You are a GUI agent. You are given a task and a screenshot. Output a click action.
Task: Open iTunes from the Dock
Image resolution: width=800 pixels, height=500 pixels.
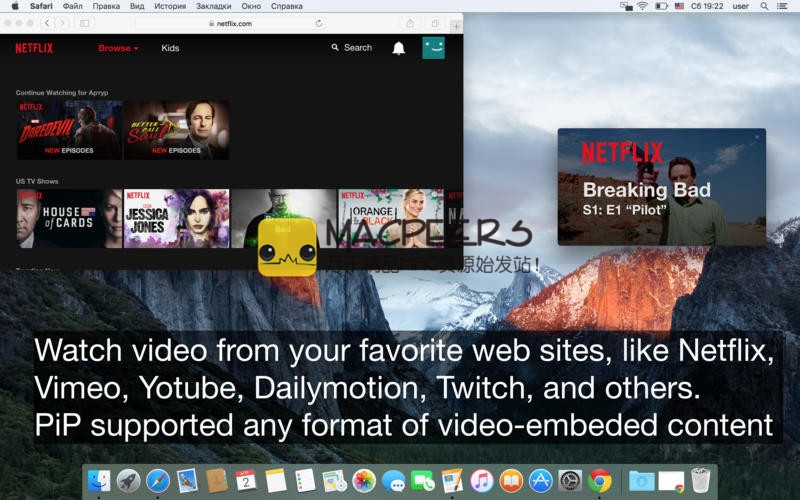(481, 481)
